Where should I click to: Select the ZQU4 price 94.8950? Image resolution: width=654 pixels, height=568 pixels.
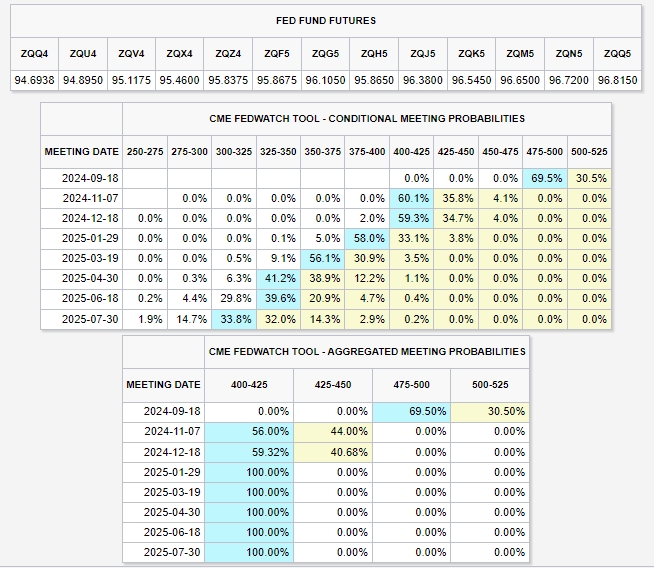pos(83,80)
